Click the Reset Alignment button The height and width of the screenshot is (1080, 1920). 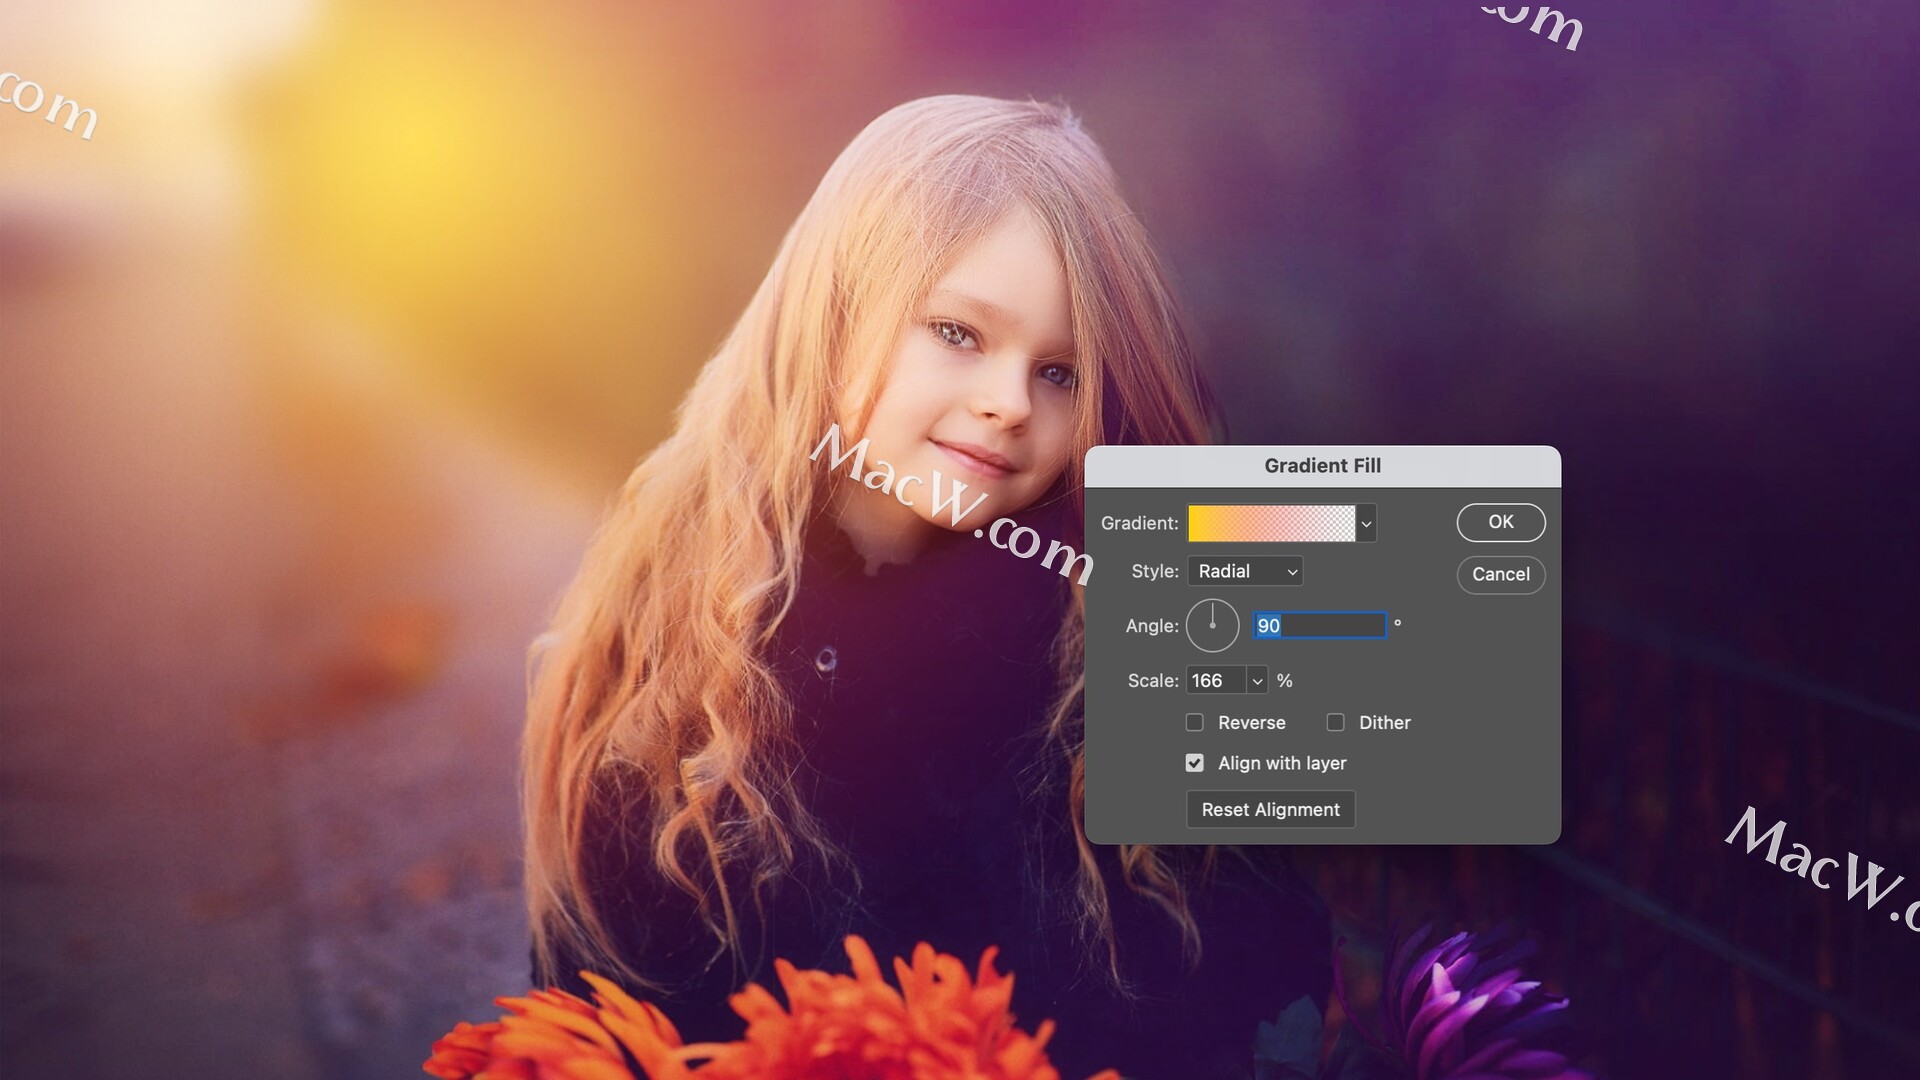point(1270,810)
